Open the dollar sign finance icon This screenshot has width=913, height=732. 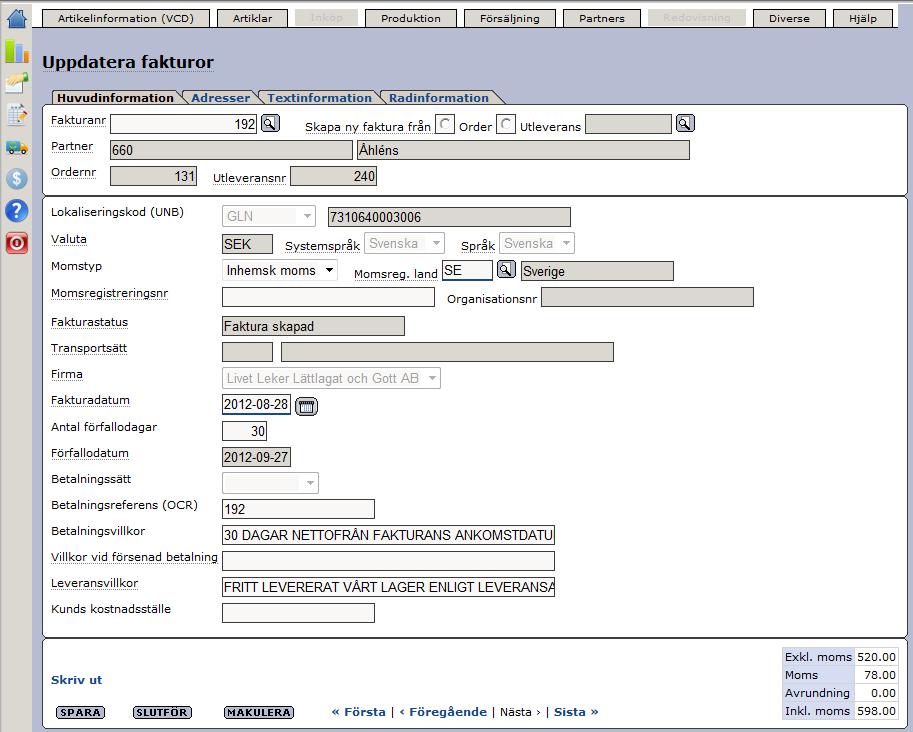pos(16,178)
